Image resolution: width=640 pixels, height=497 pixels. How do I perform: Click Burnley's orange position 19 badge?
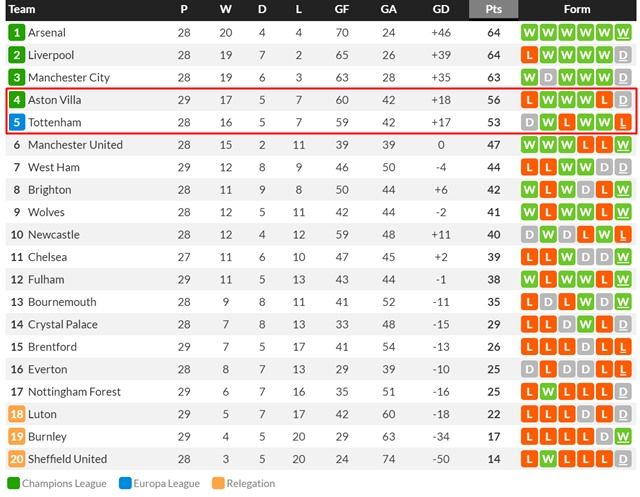point(16,437)
